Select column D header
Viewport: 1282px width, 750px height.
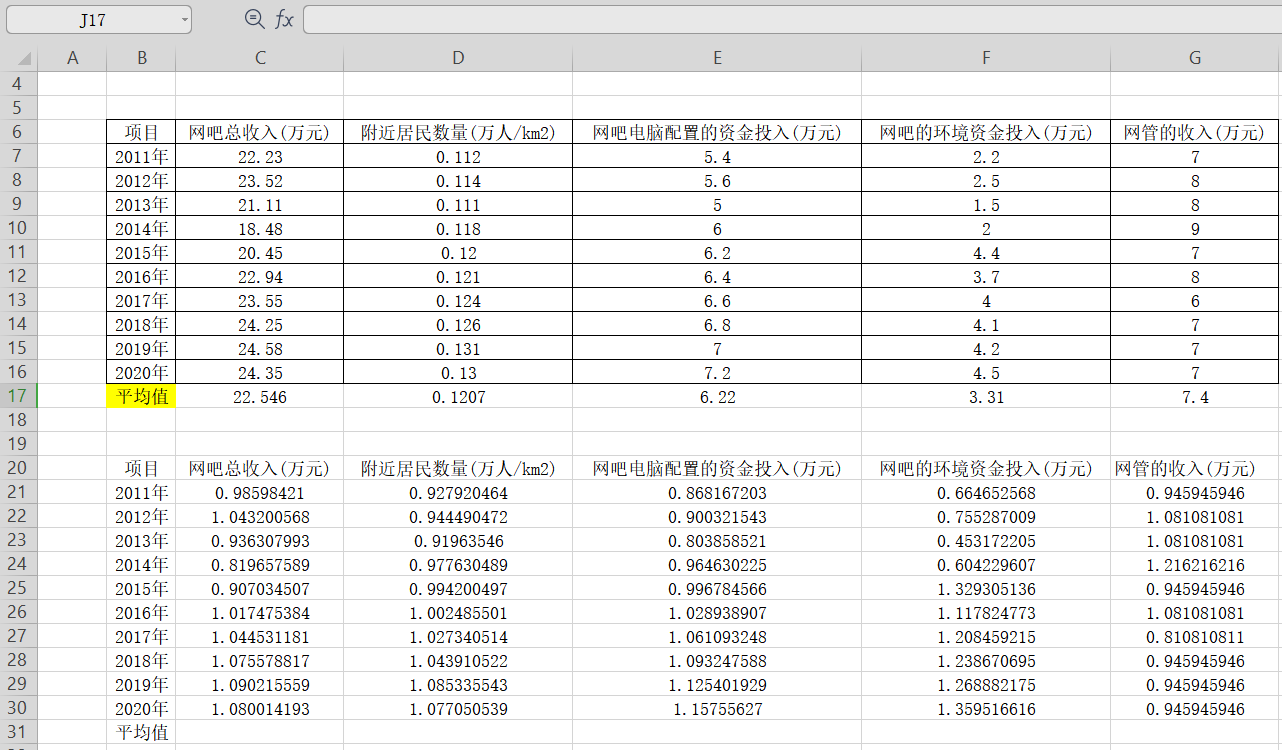[458, 59]
